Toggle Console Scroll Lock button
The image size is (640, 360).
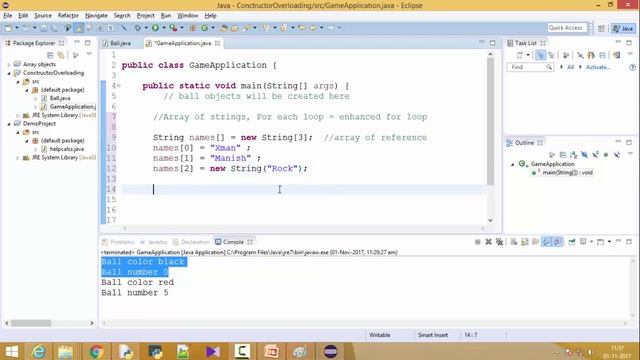524,242
